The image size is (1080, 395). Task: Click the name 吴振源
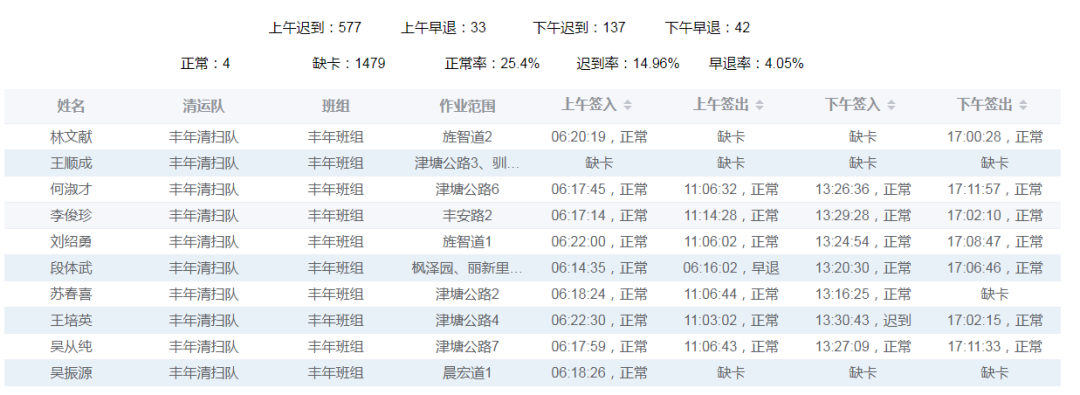(71, 372)
